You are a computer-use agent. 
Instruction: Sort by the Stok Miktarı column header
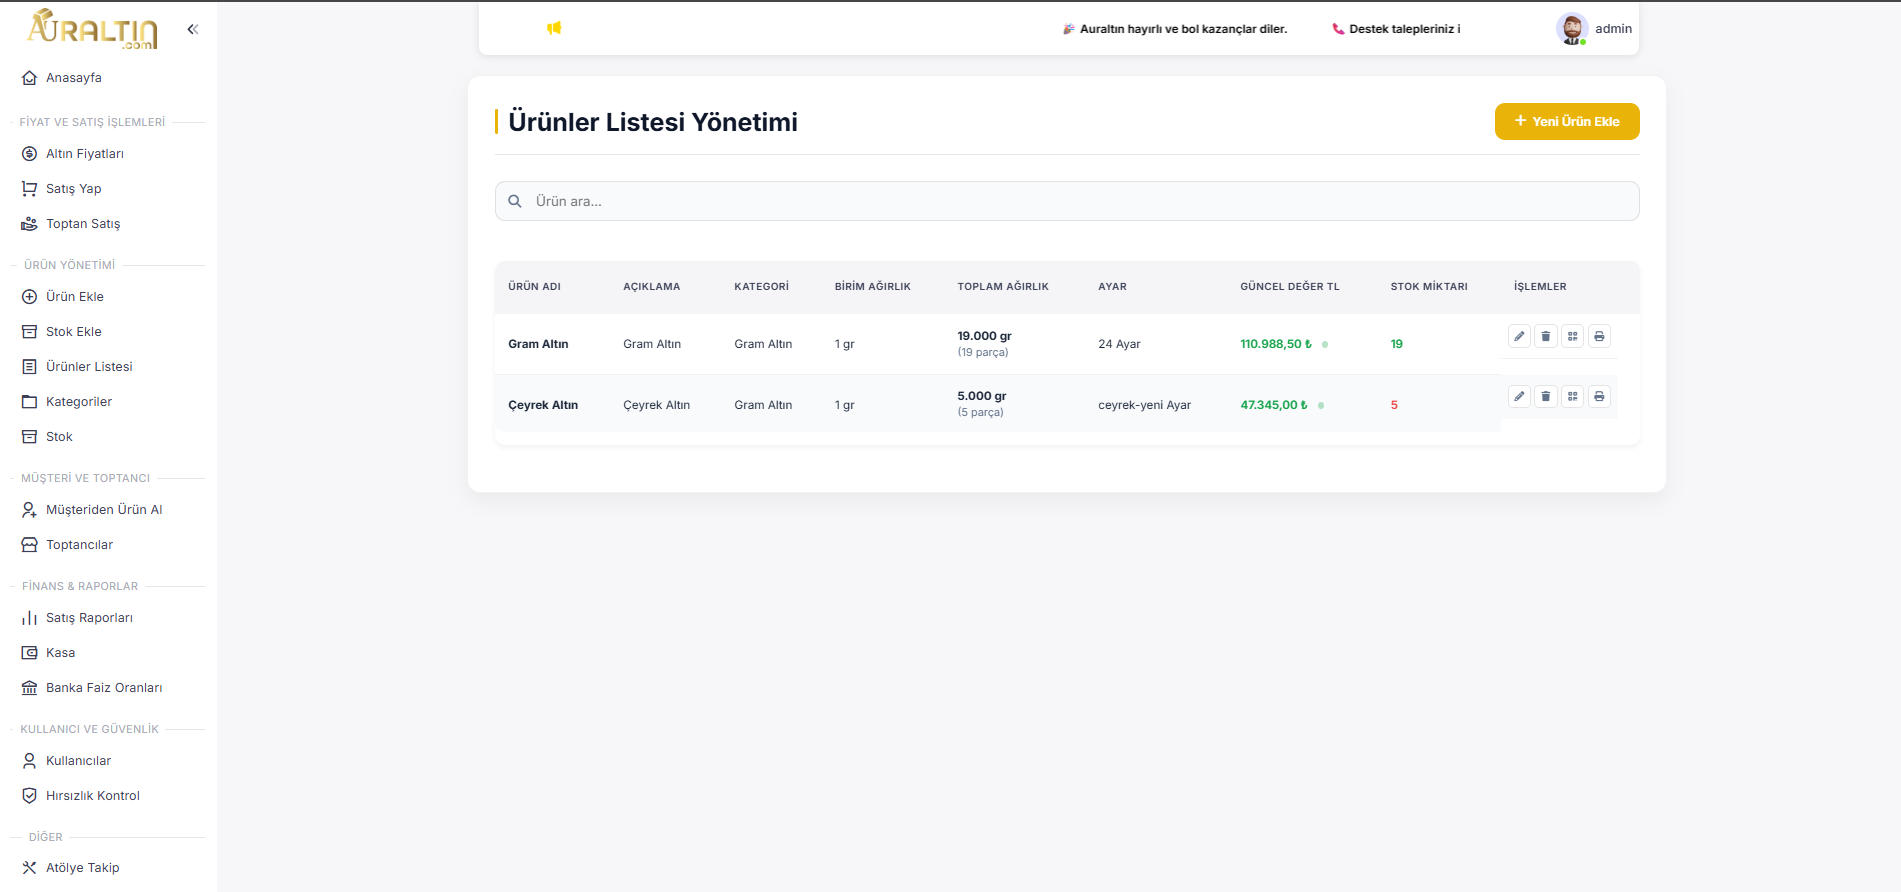point(1428,287)
